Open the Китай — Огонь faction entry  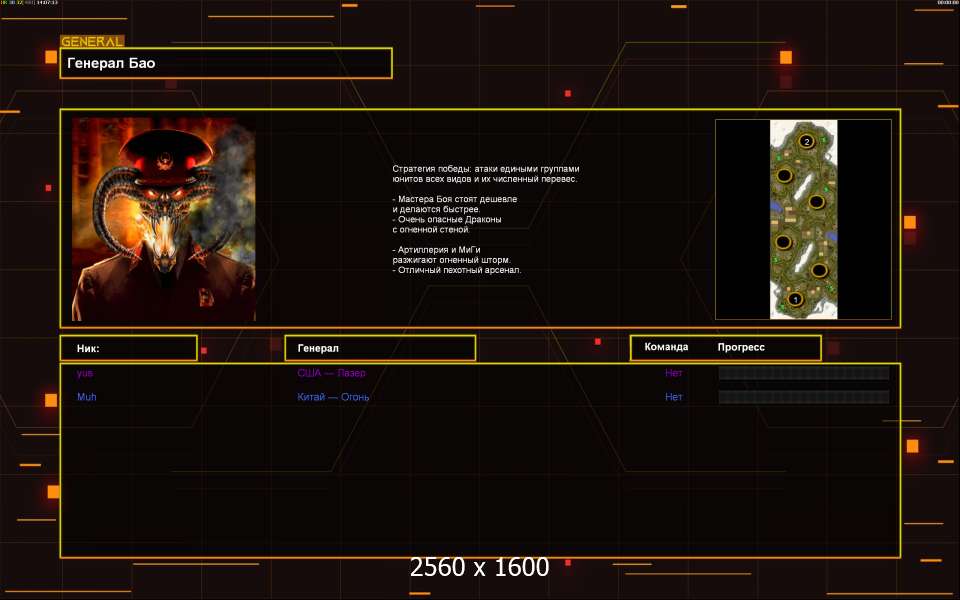pos(333,397)
